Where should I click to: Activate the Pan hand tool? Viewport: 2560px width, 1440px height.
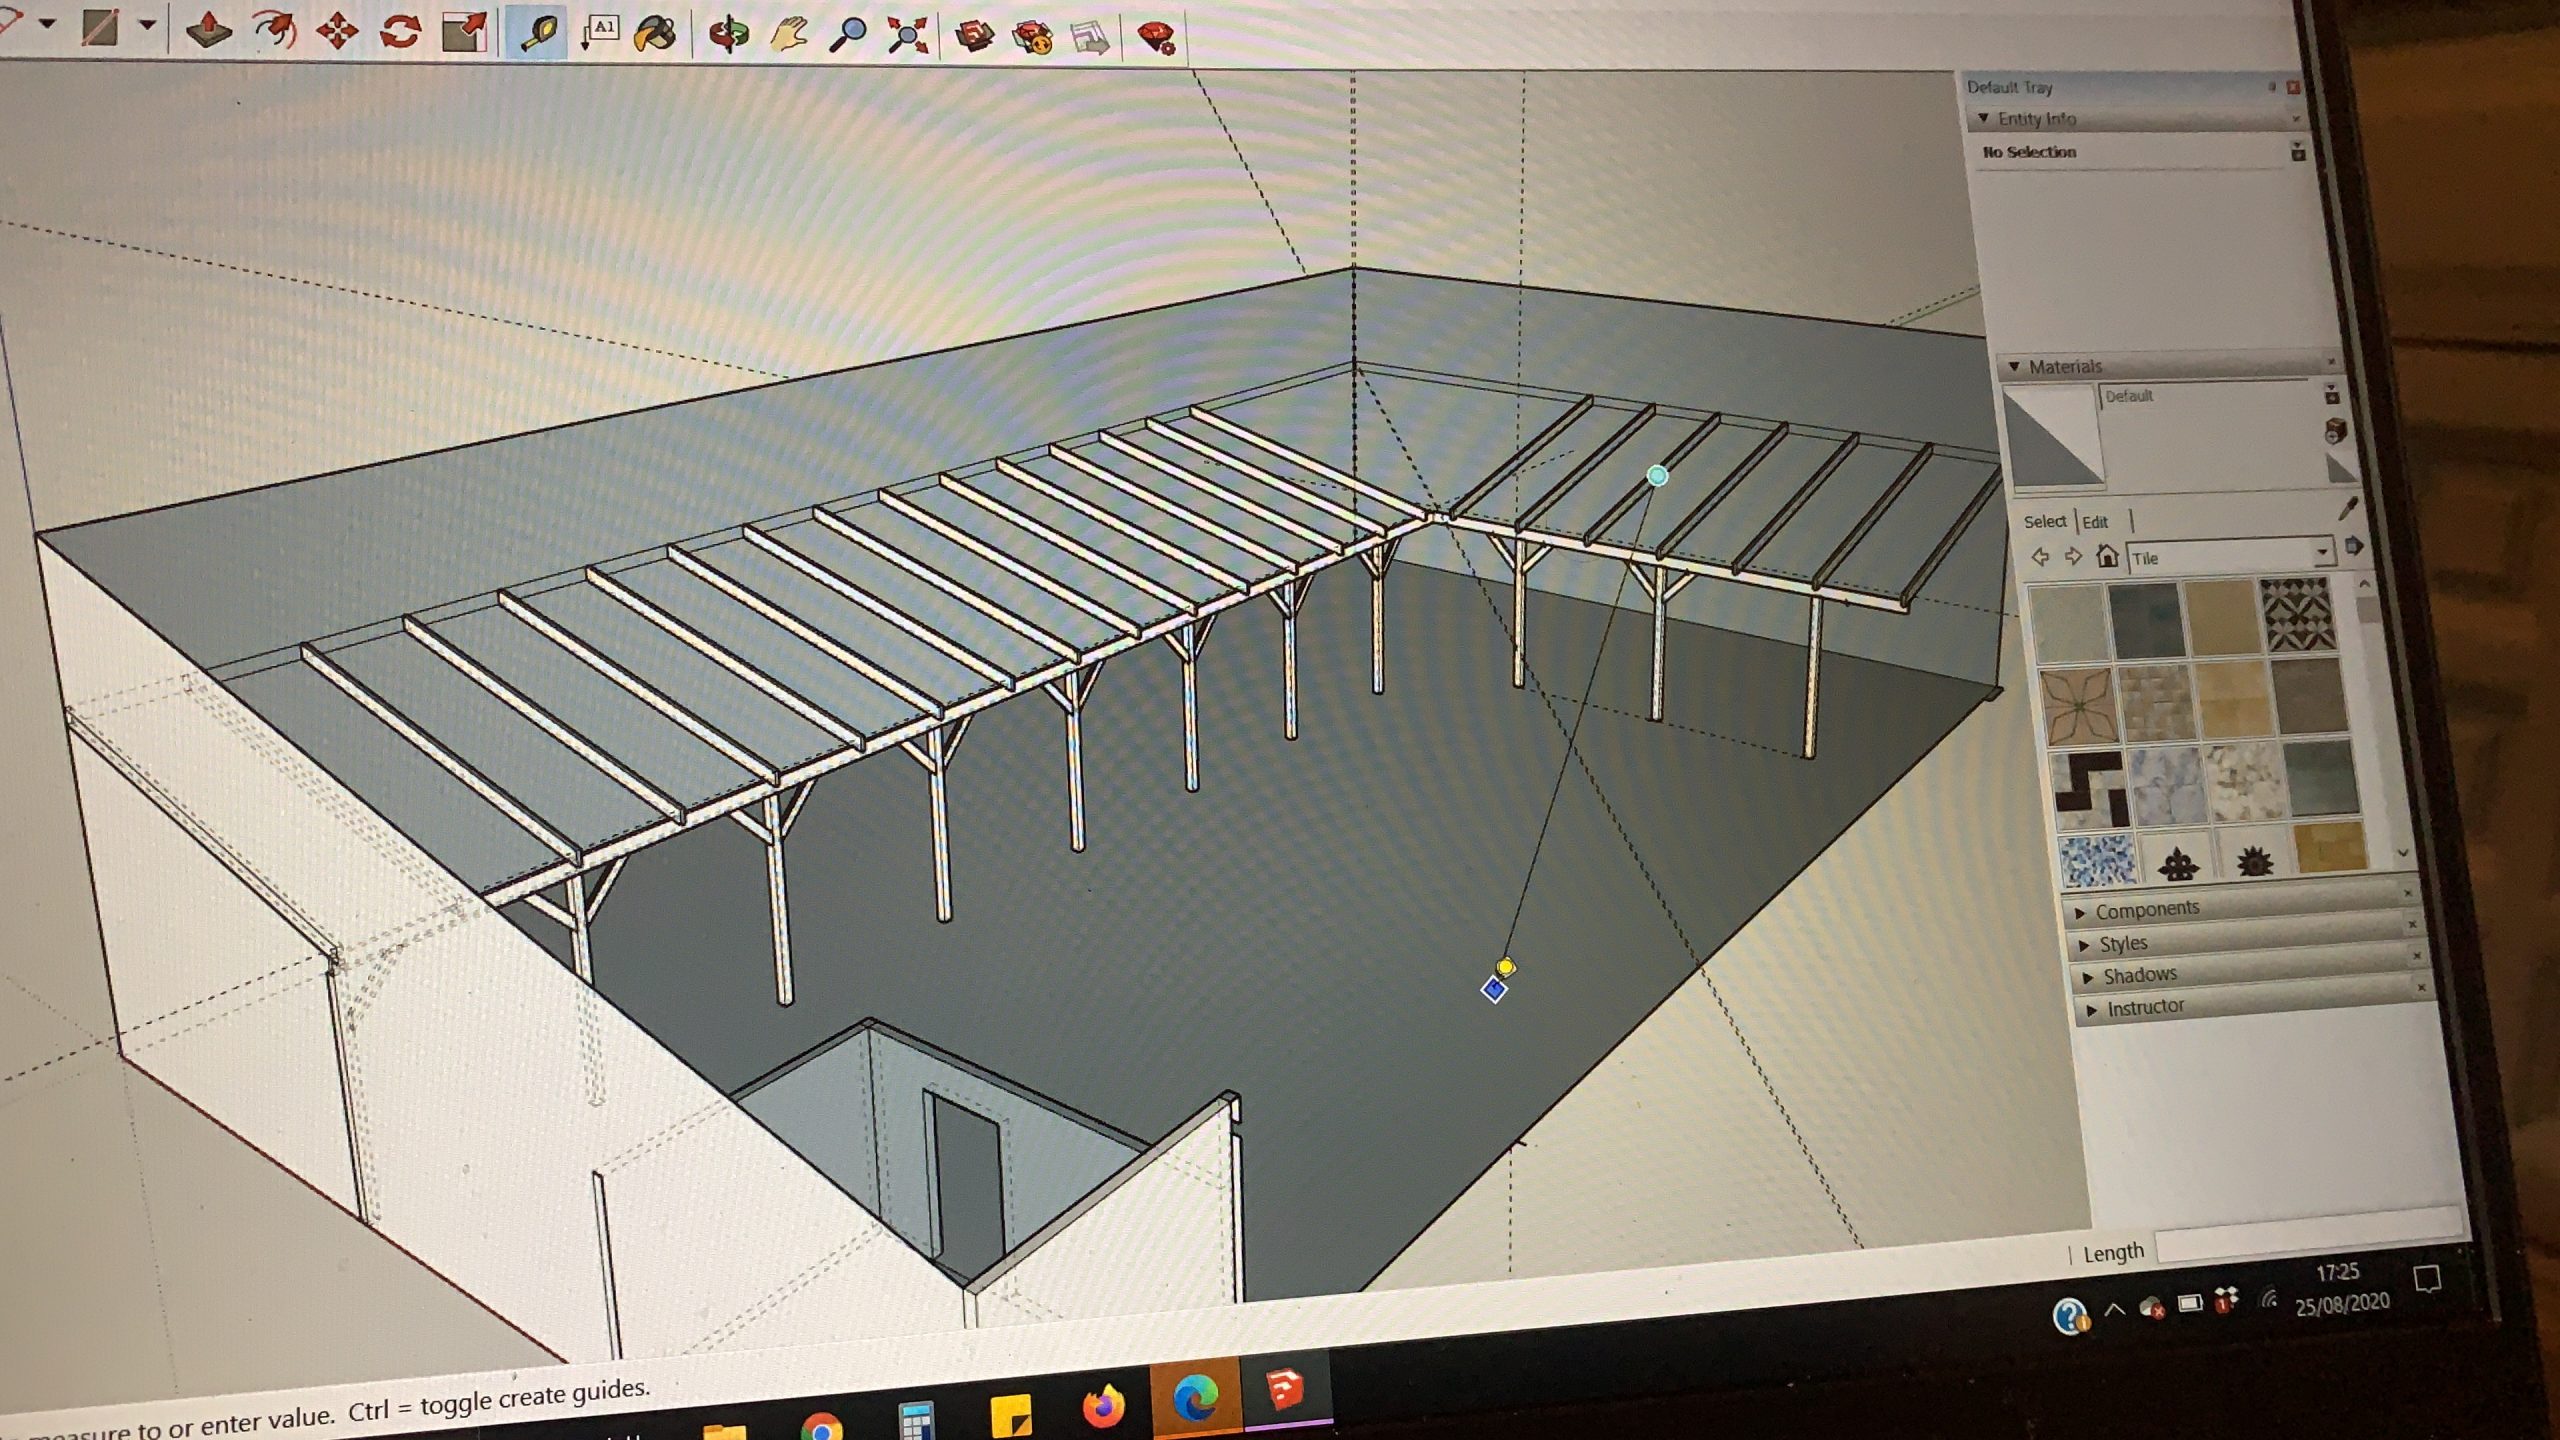click(789, 35)
